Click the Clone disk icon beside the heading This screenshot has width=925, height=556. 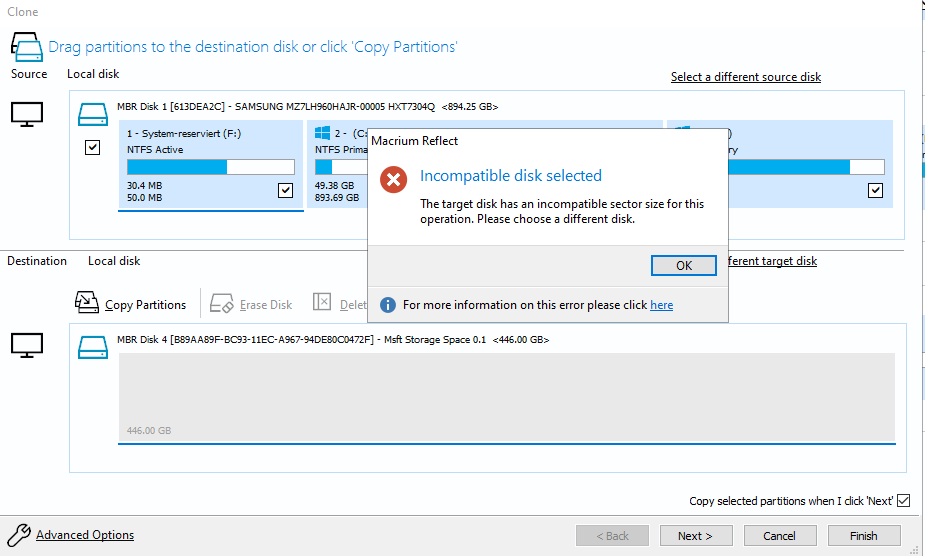[27, 47]
